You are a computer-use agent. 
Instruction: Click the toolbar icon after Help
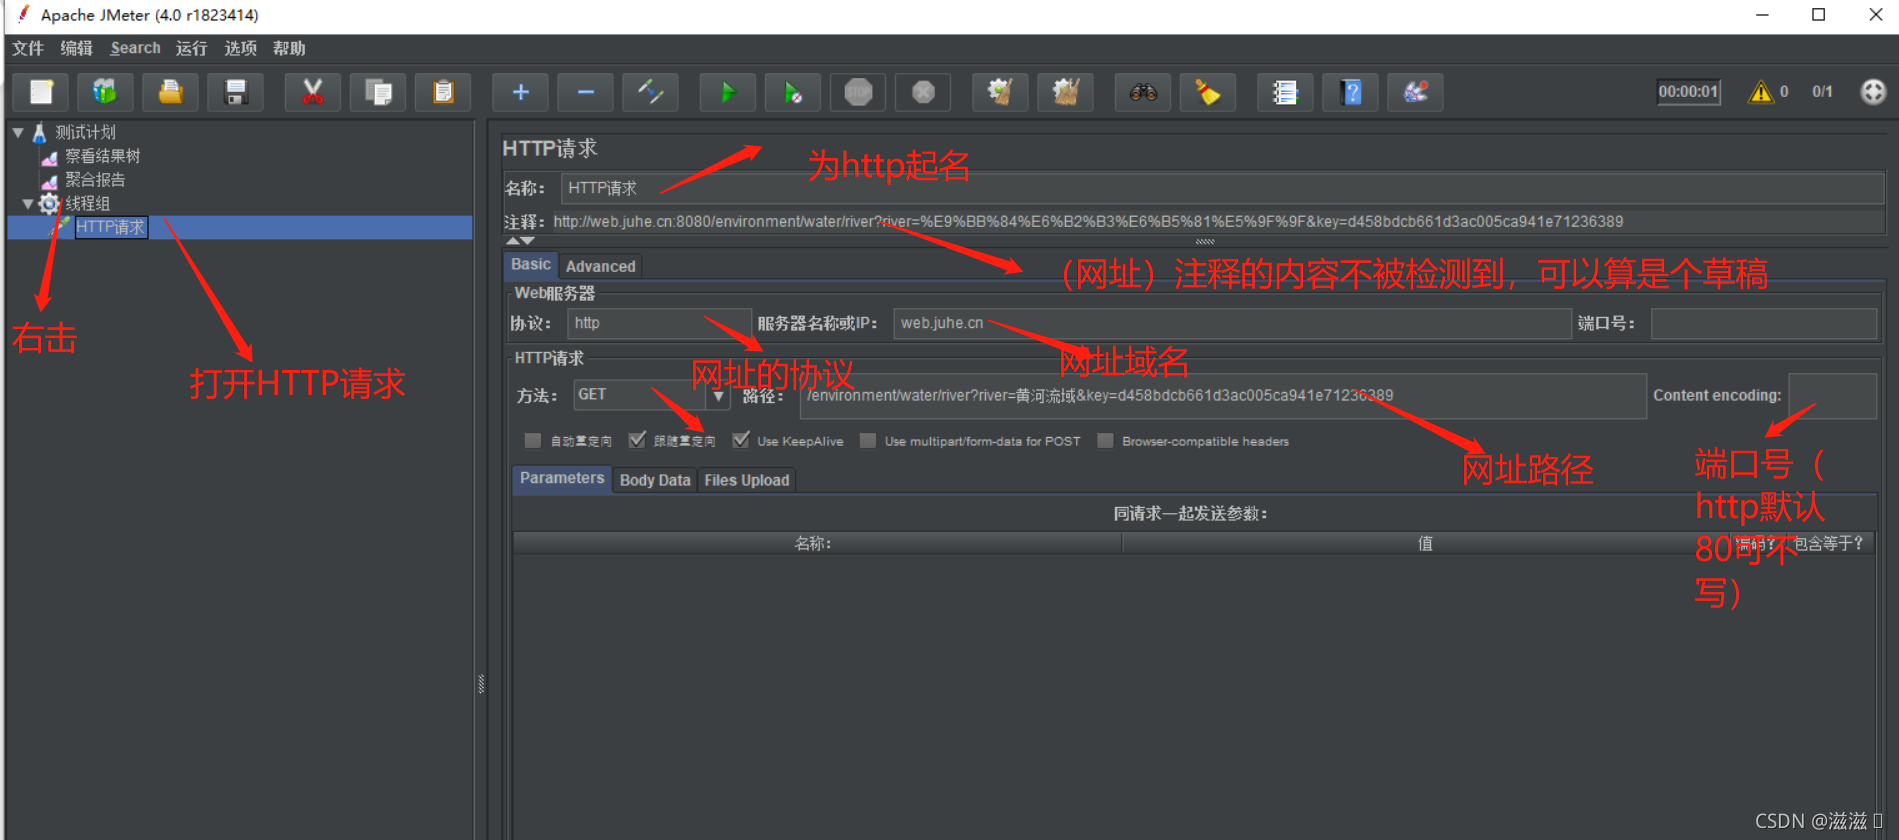[x=1415, y=92]
